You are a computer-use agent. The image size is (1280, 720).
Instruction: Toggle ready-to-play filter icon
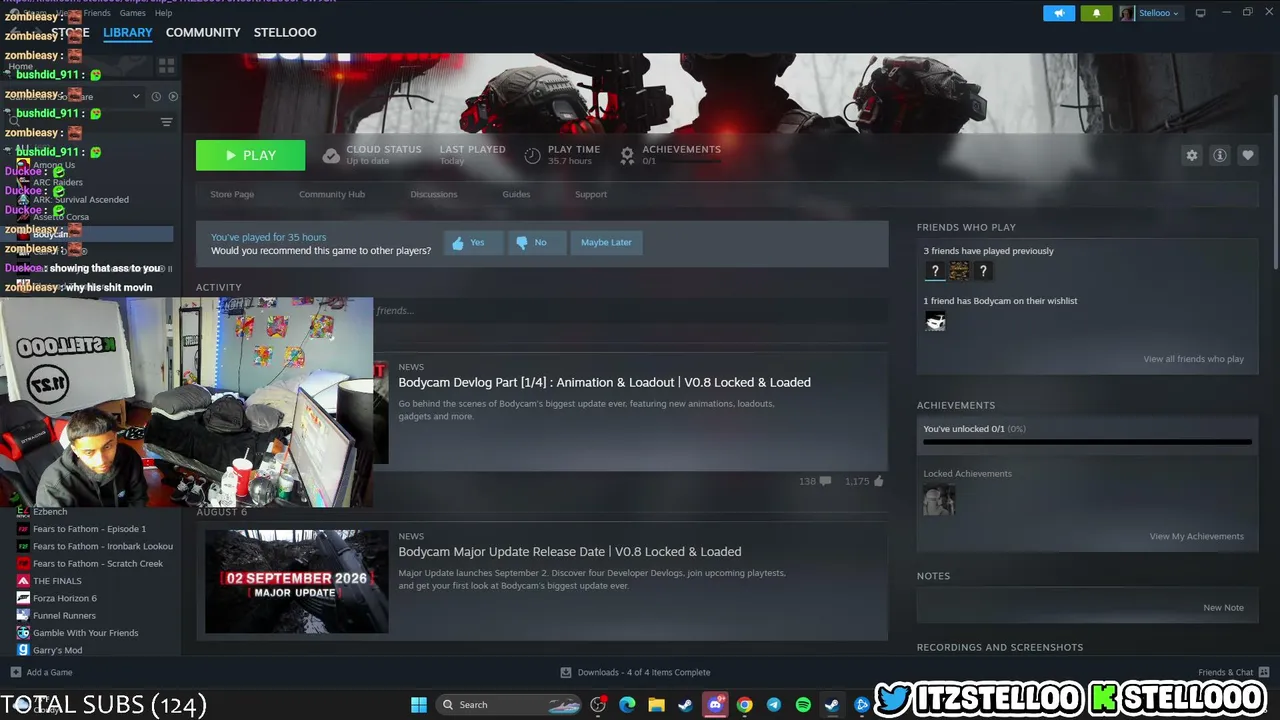[x=173, y=96]
